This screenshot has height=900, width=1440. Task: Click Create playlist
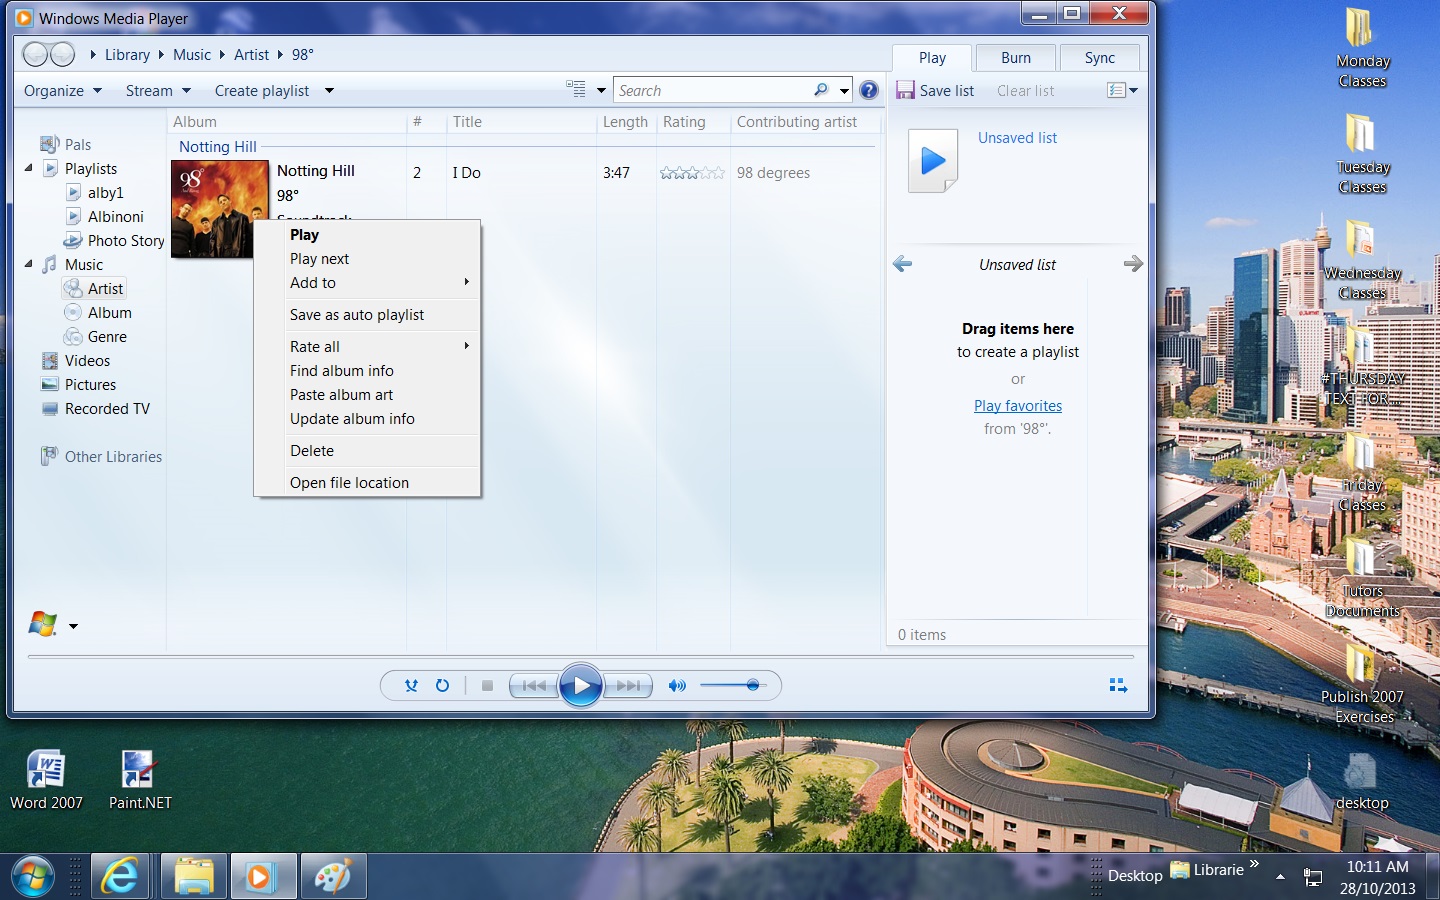(x=262, y=90)
